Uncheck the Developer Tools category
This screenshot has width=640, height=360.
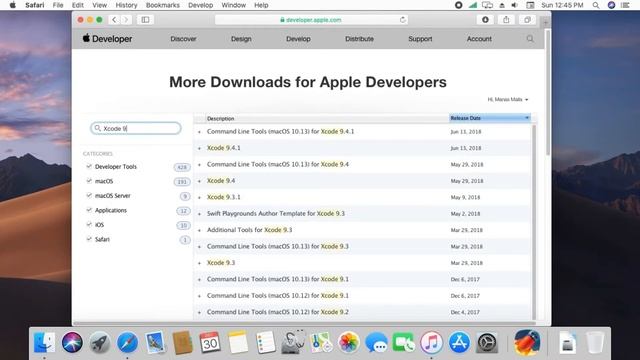point(89,166)
